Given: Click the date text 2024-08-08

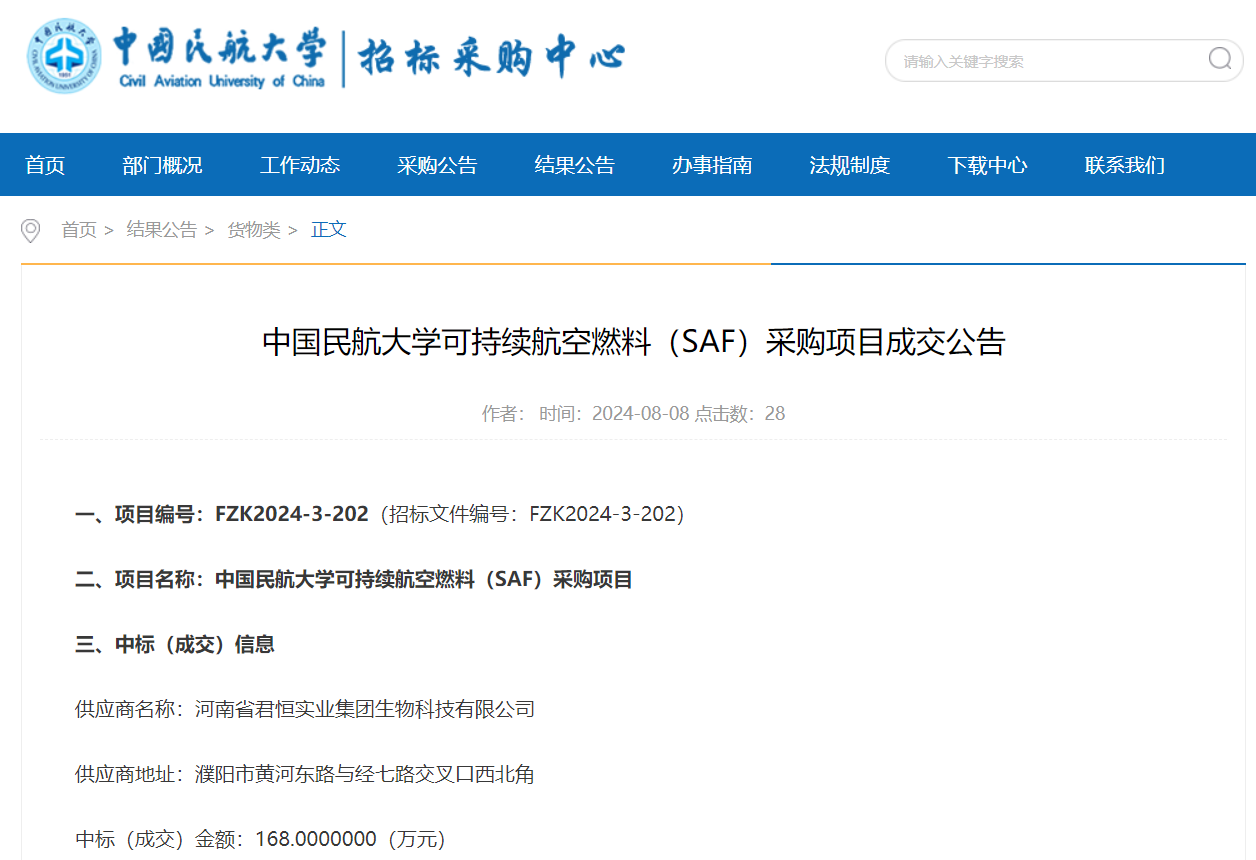Looking at the screenshot, I should [x=641, y=414].
